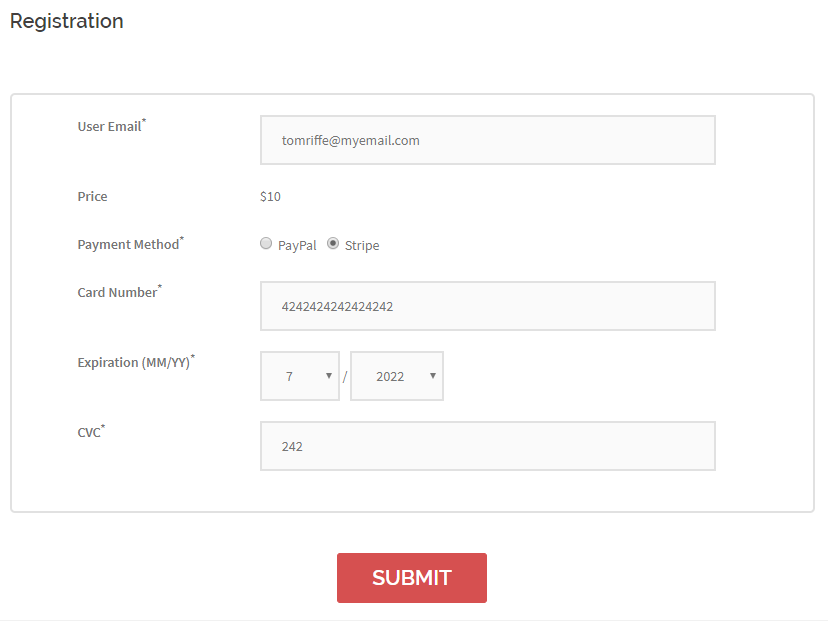Click the Stripe option label text
This screenshot has height=621, width=828.
[362, 245]
